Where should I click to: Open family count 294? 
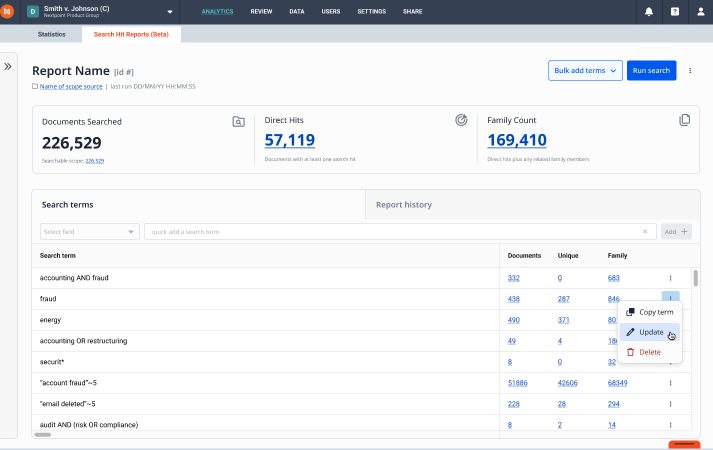pos(613,404)
